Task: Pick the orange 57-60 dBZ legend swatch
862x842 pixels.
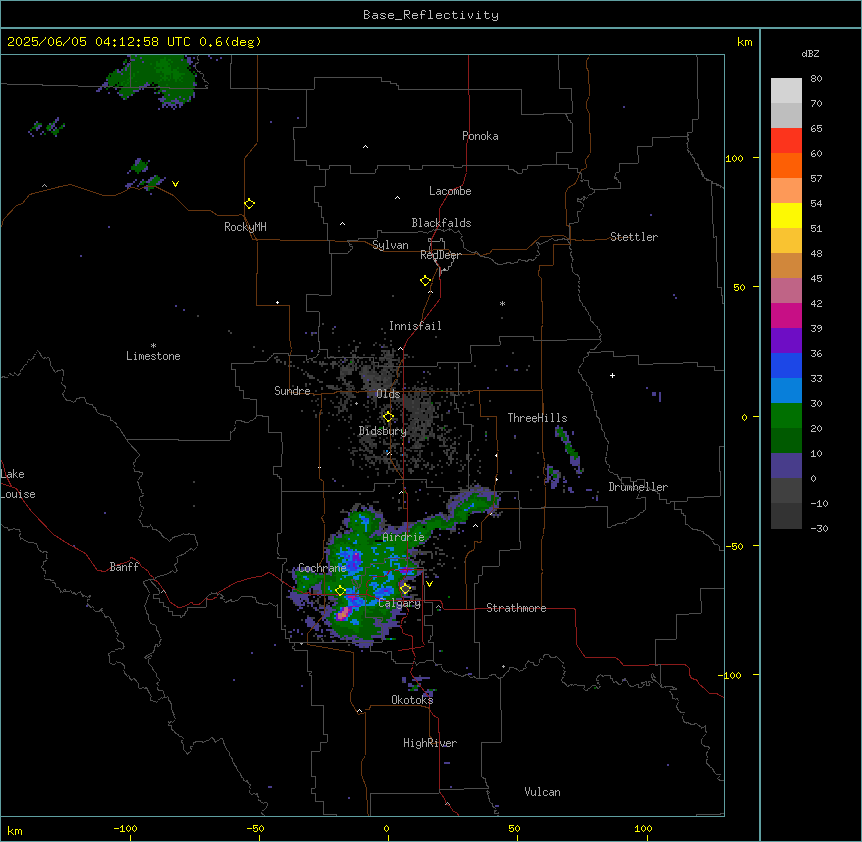Action: coord(786,165)
